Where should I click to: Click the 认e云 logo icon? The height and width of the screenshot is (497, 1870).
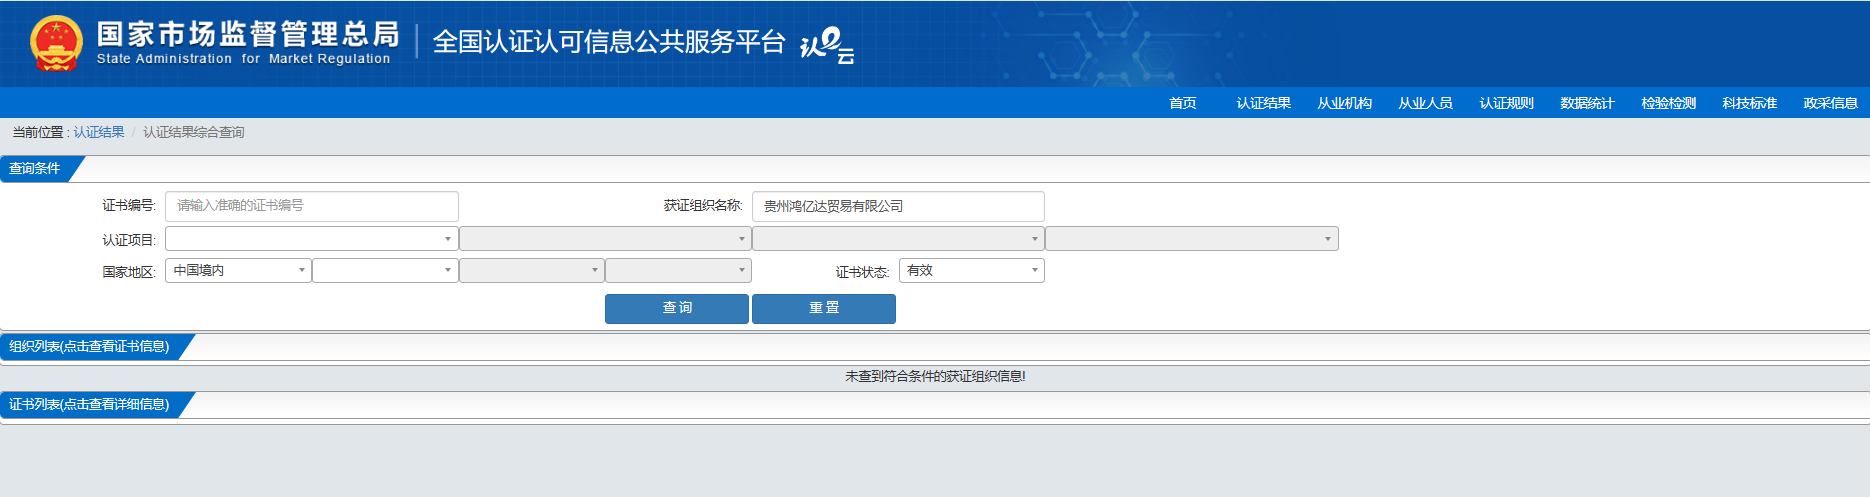(827, 45)
